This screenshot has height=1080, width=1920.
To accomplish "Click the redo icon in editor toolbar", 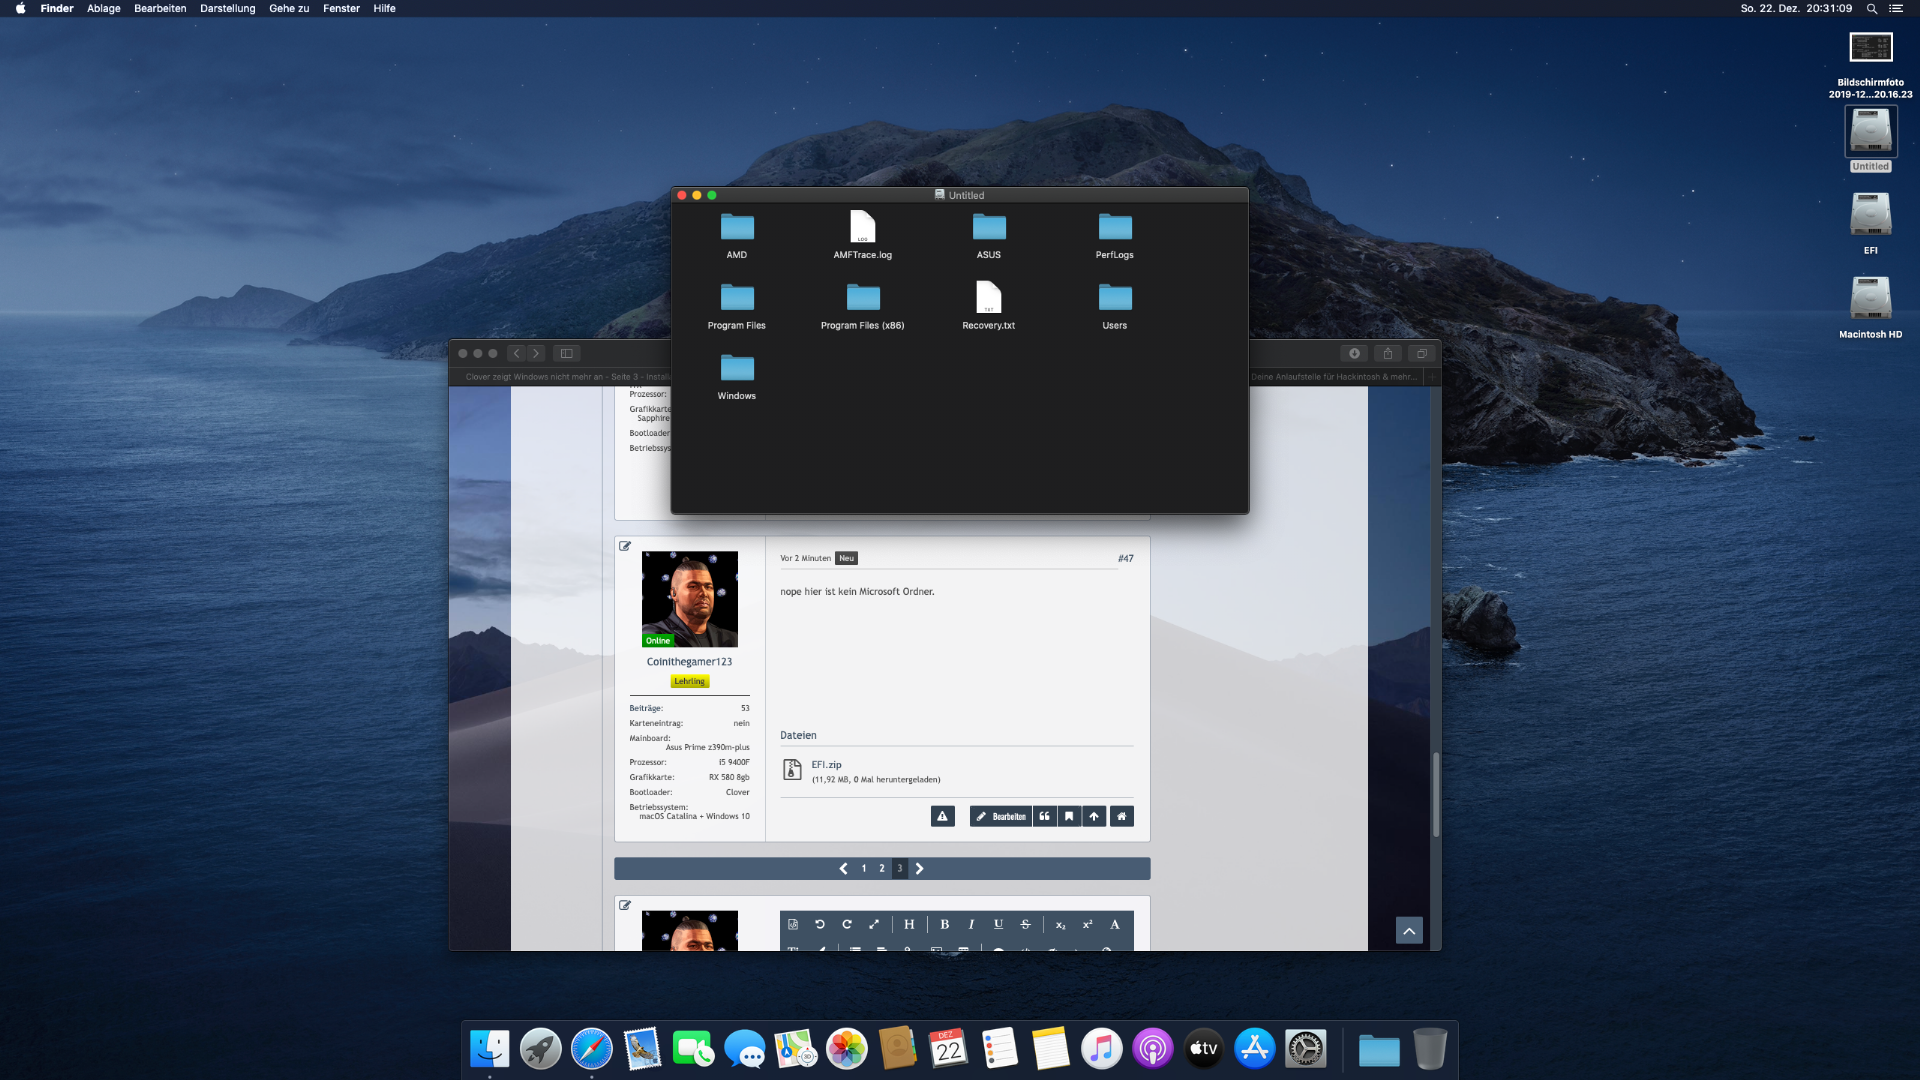I will pyautogui.click(x=847, y=925).
